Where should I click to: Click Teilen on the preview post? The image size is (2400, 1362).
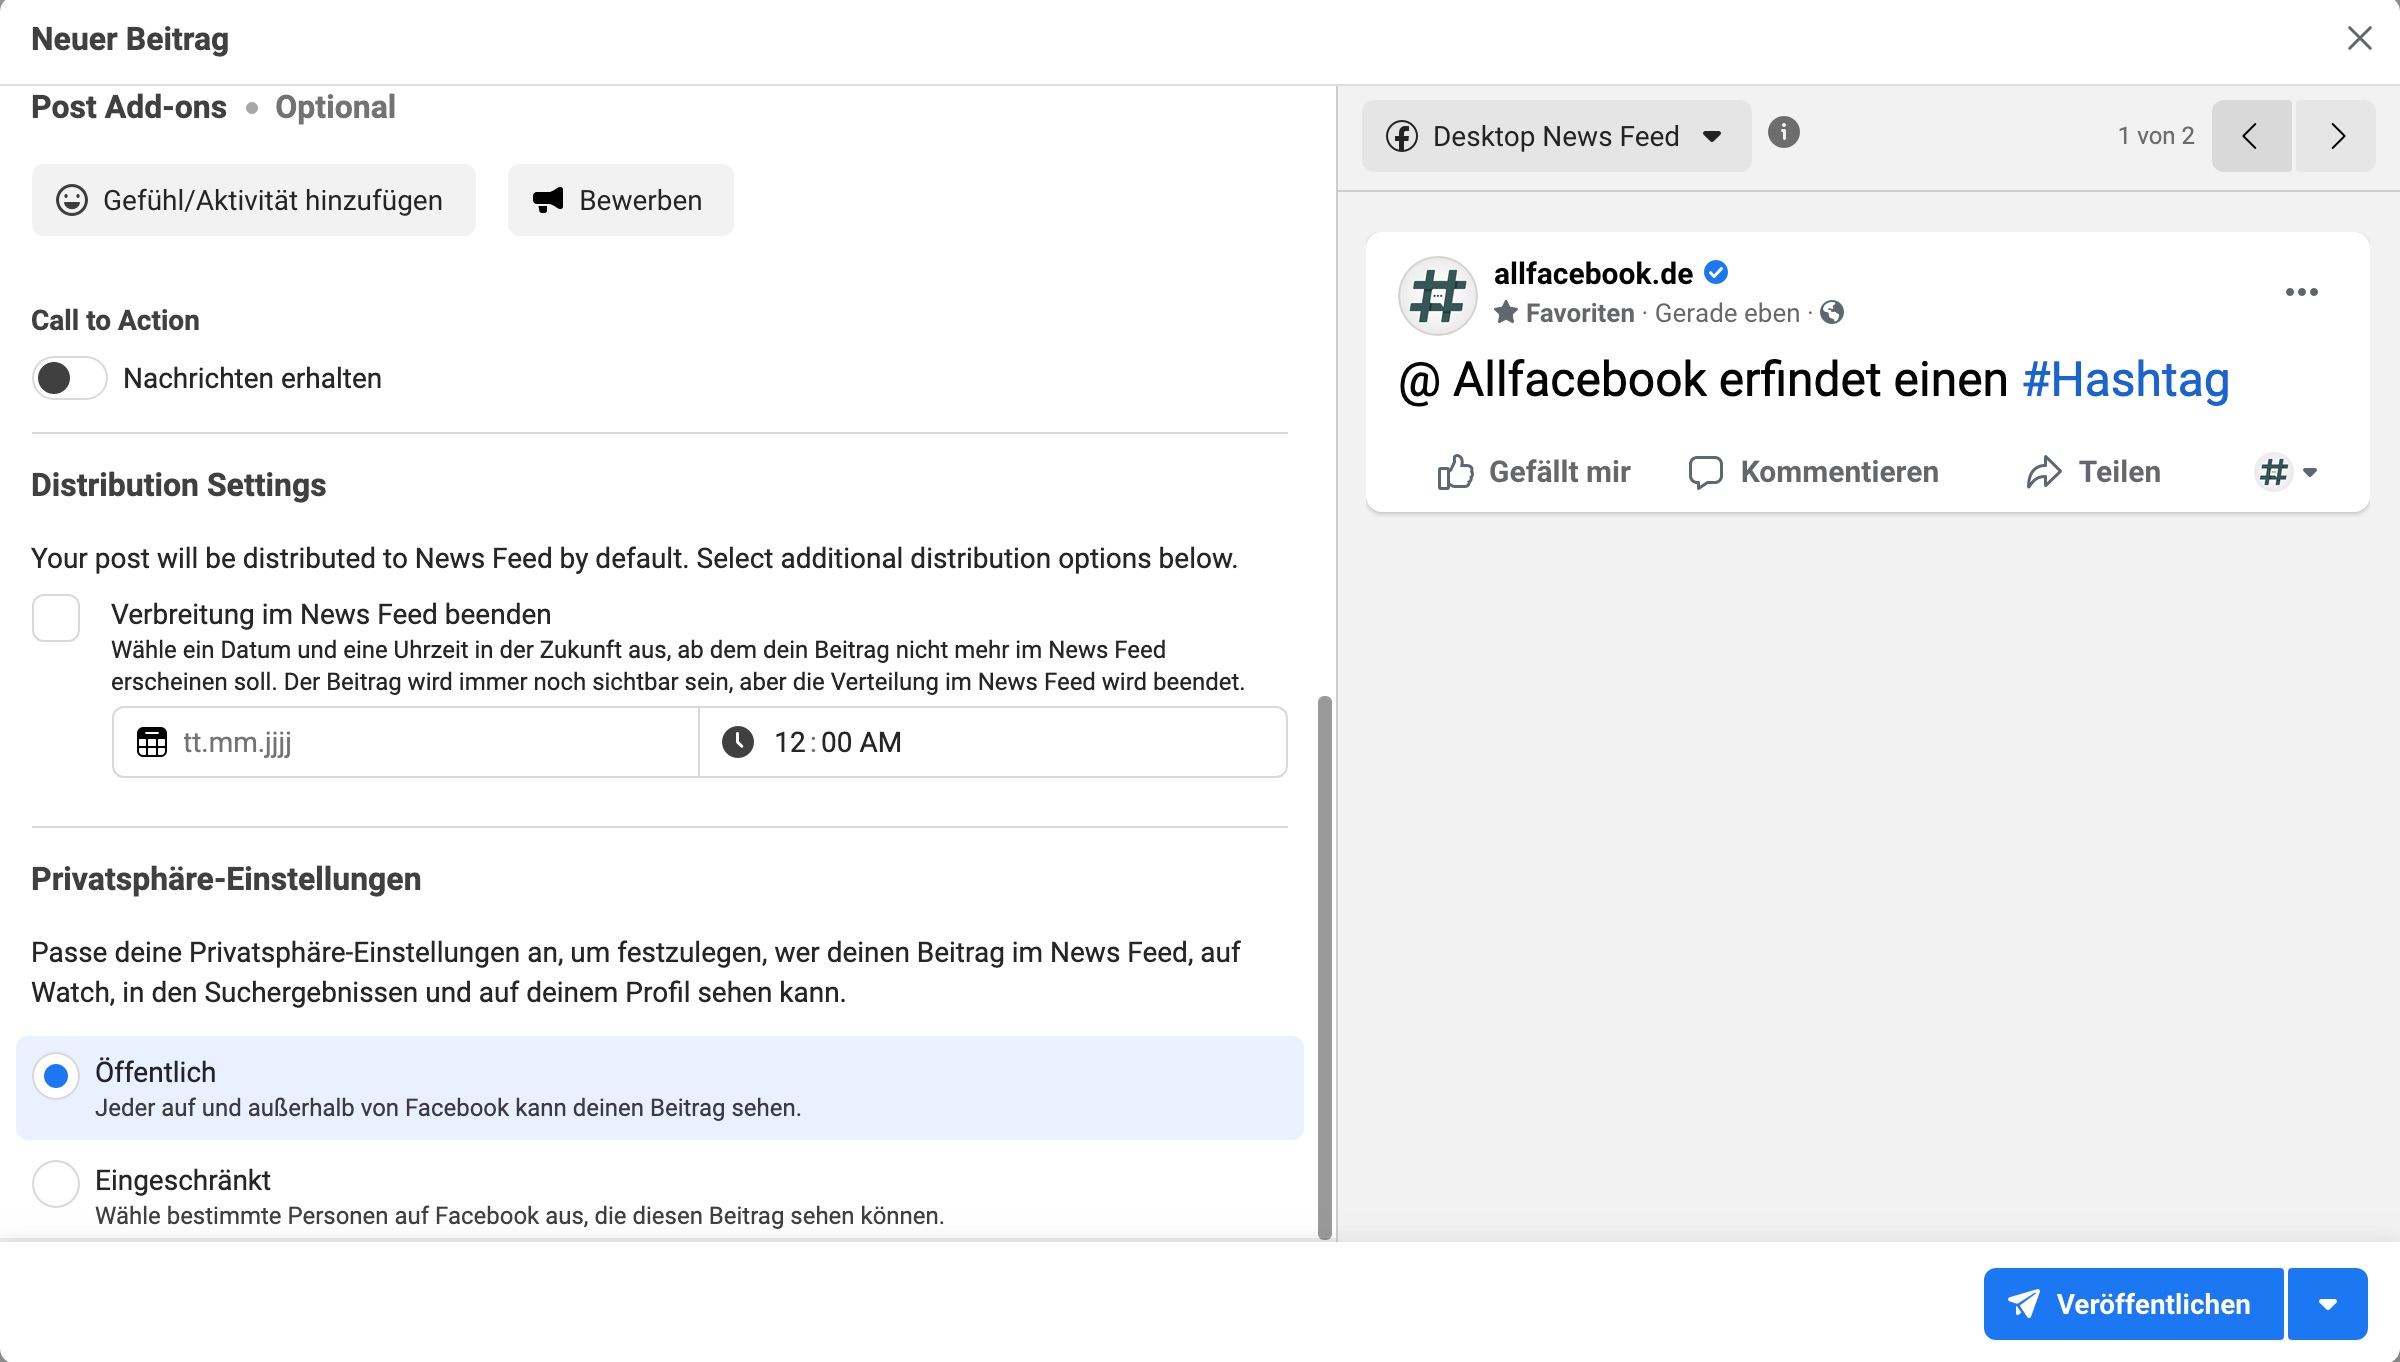pos(2093,472)
